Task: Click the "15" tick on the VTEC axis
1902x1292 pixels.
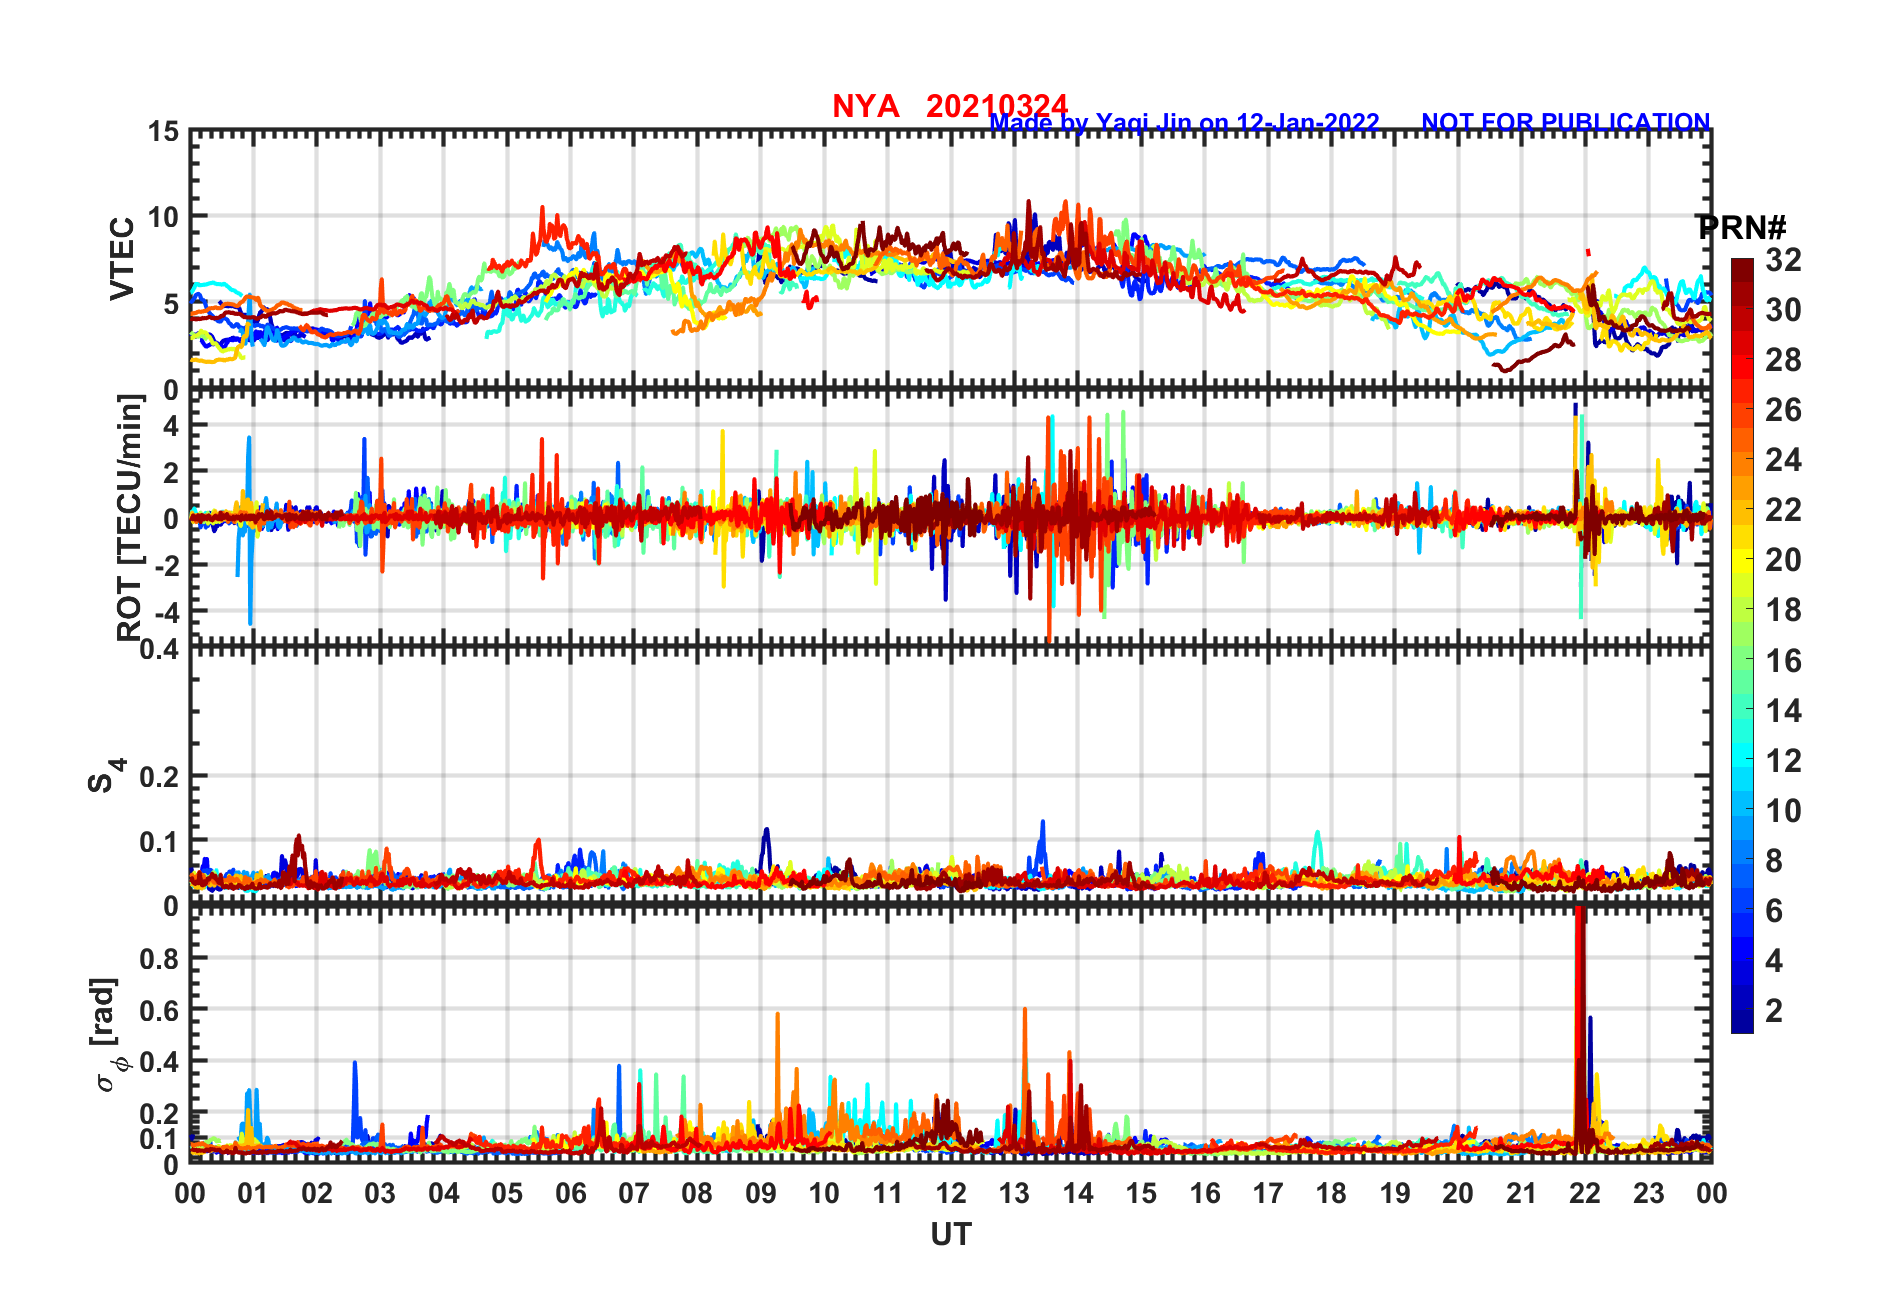Action: point(164,132)
